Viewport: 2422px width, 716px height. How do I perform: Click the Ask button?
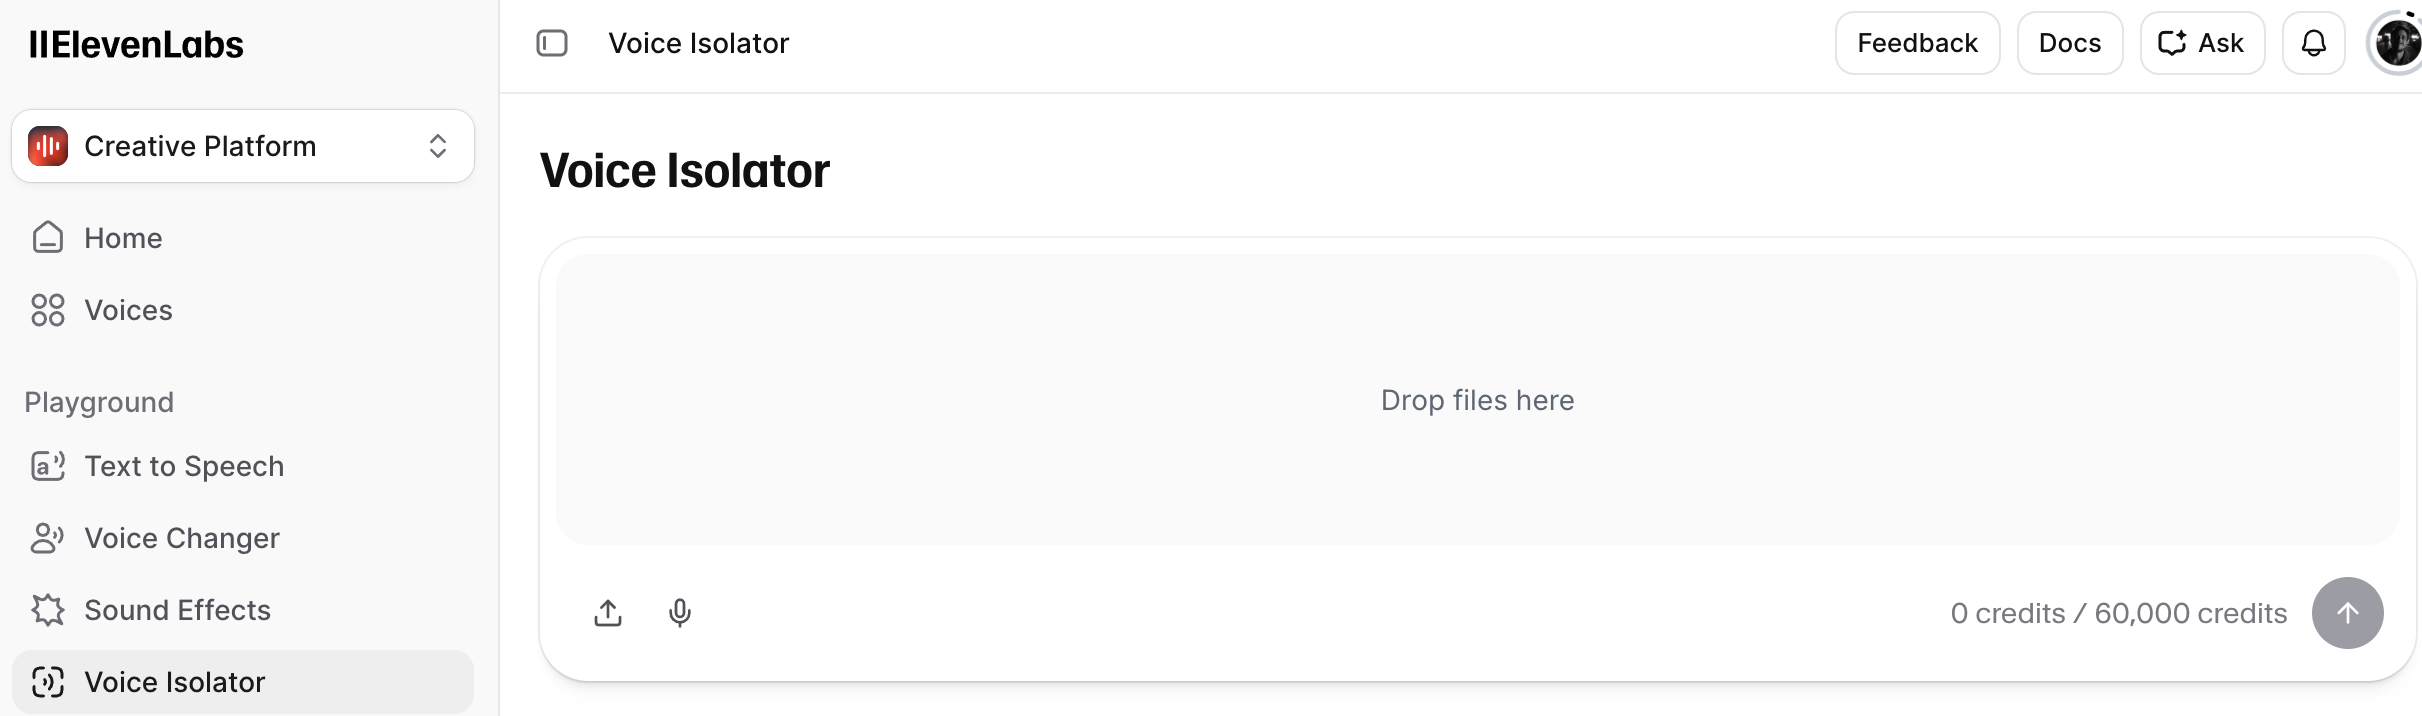coord(2202,43)
